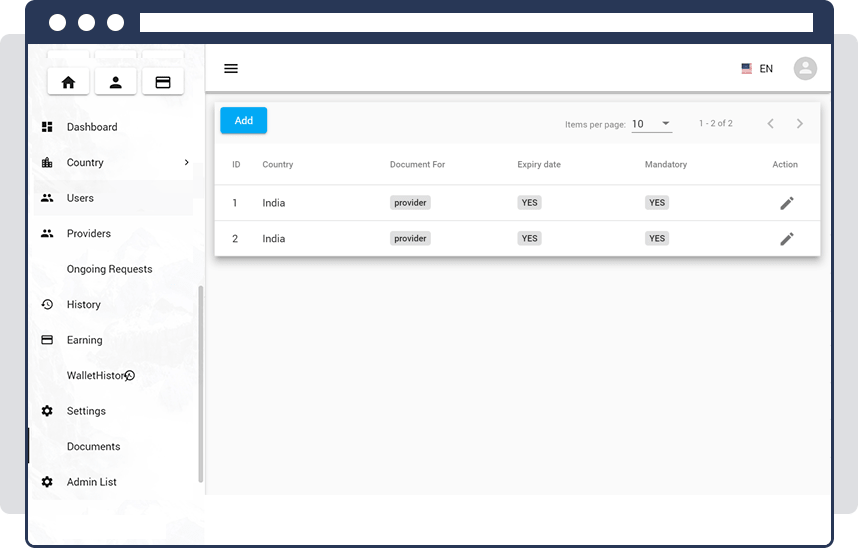858x548 pixels.
Task: Click the blue Add button
Action: [244, 120]
